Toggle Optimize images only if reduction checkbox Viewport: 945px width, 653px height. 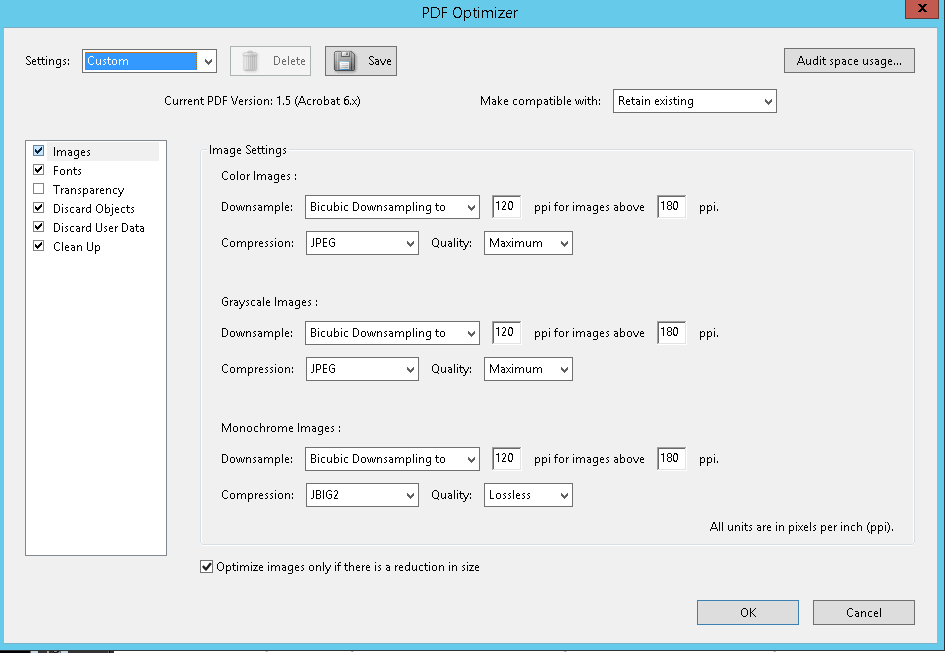pos(208,567)
